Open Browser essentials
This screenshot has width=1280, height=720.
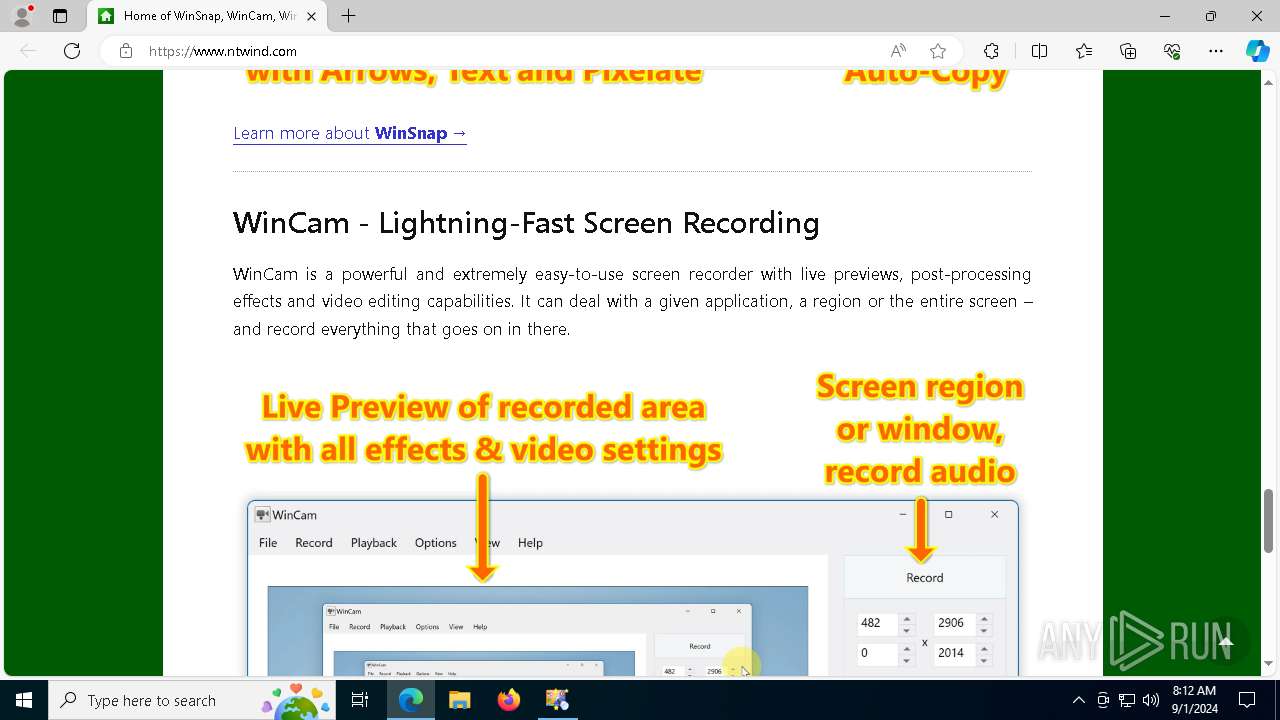click(x=1172, y=51)
